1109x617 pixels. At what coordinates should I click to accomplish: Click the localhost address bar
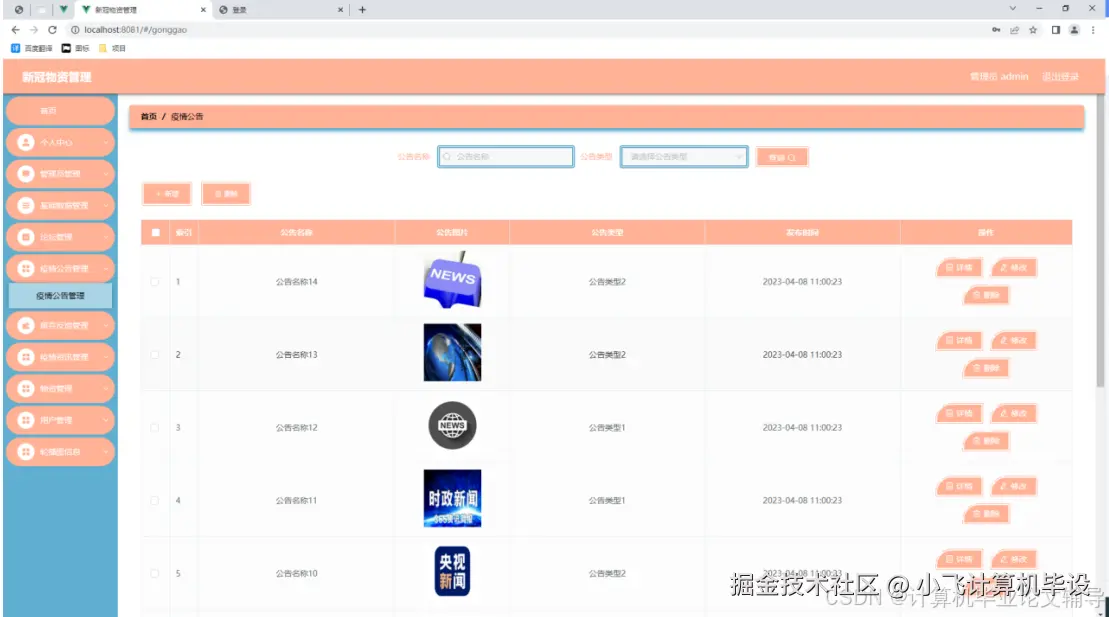523,30
